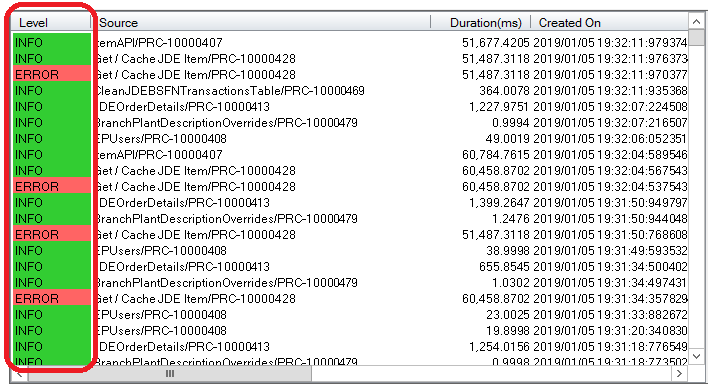Click the horizontal scrollbar right arrow

coord(680,374)
